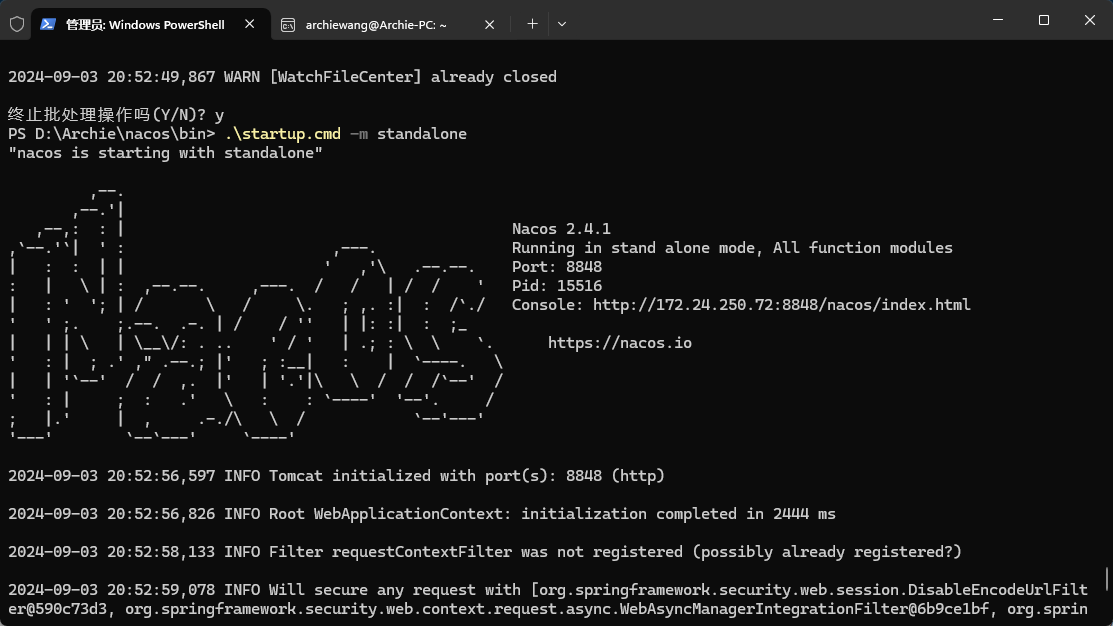Switch to the Windows PowerShell tab
Viewport: 1113px width, 626px height.
tap(145, 24)
